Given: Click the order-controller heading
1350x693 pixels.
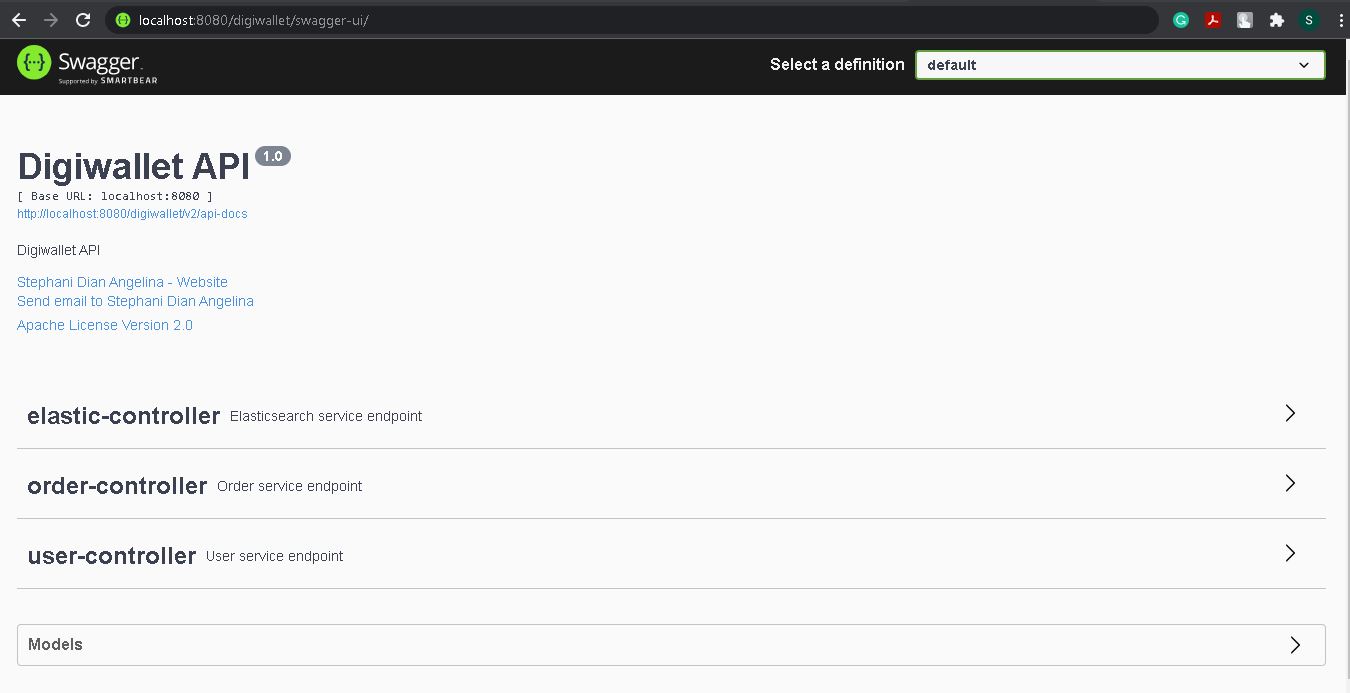Looking at the screenshot, I should (117, 486).
